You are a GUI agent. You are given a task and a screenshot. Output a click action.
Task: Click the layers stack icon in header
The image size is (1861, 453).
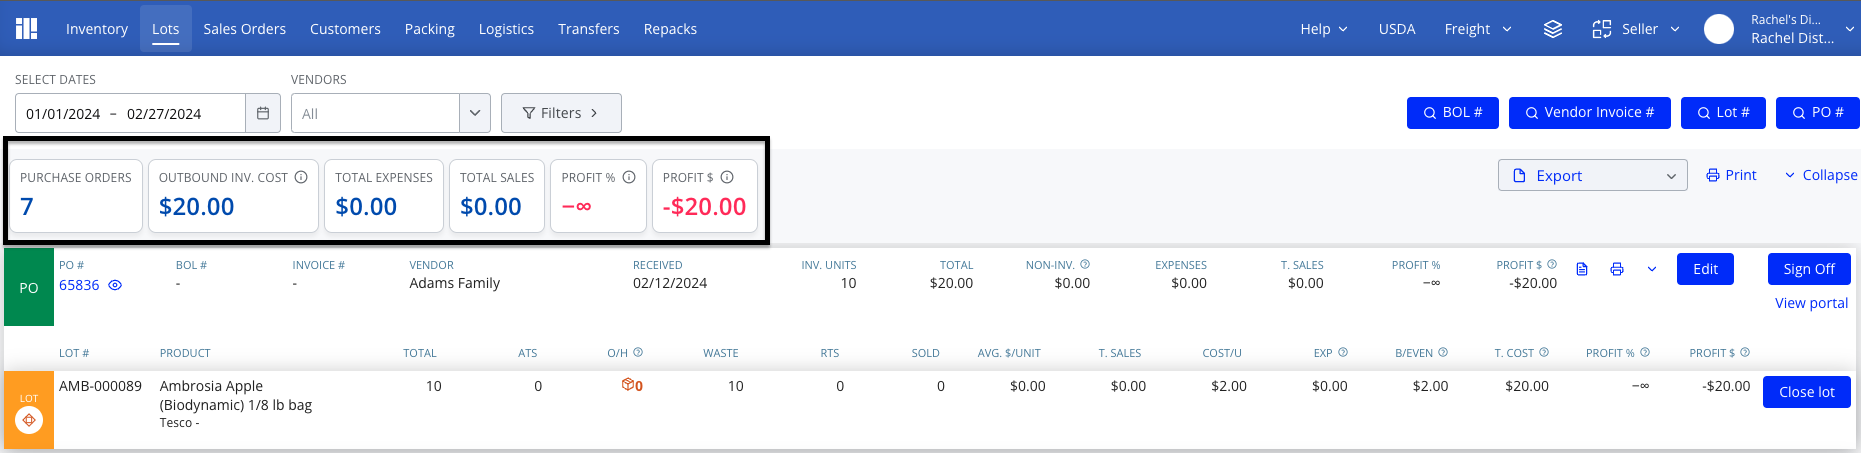coord(1552,29)
